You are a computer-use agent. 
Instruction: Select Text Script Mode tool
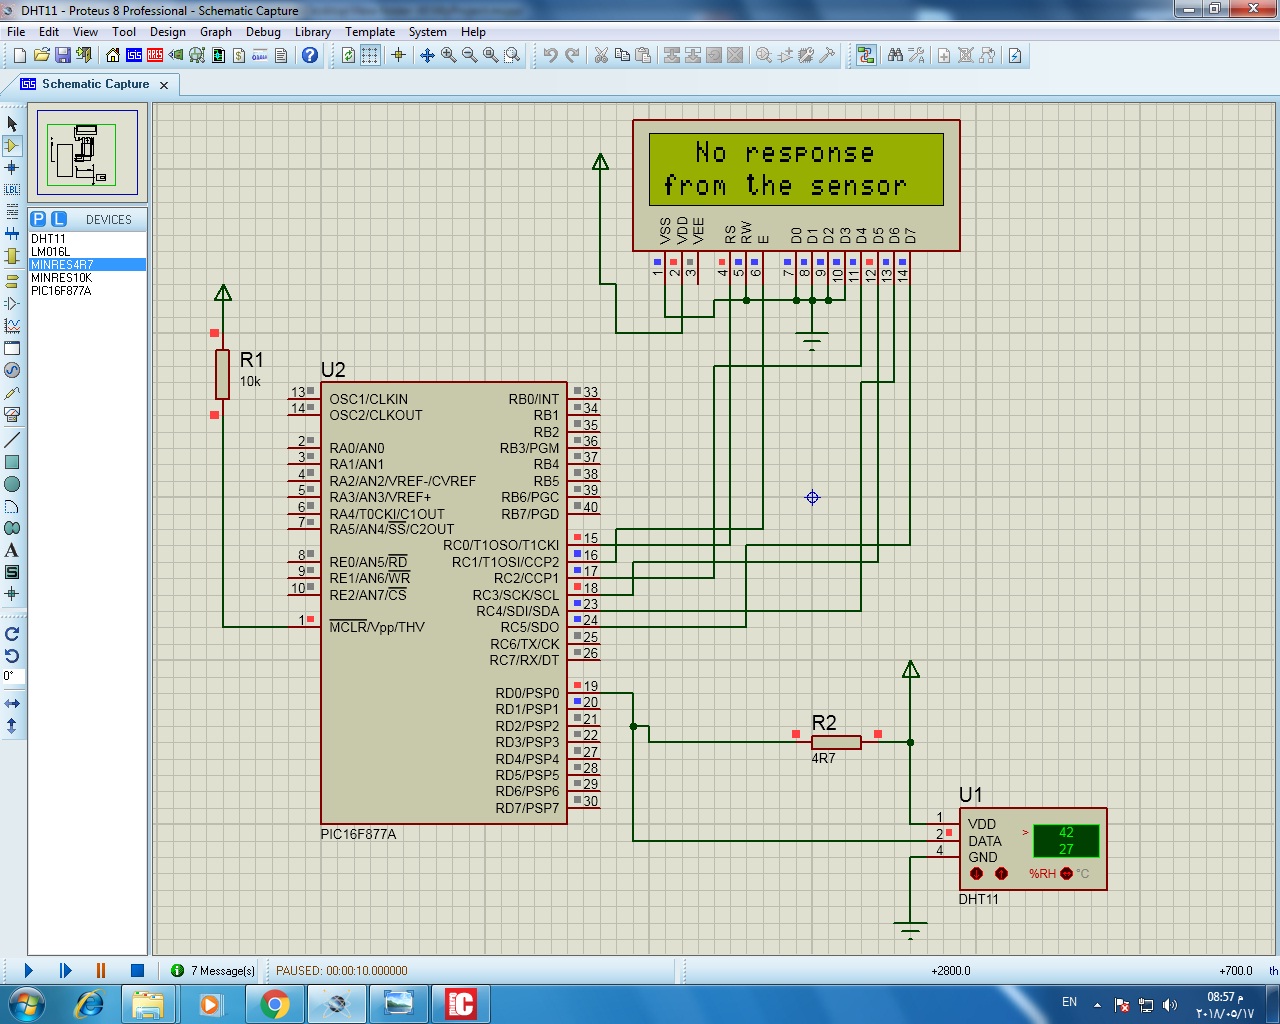click(12, 211)
